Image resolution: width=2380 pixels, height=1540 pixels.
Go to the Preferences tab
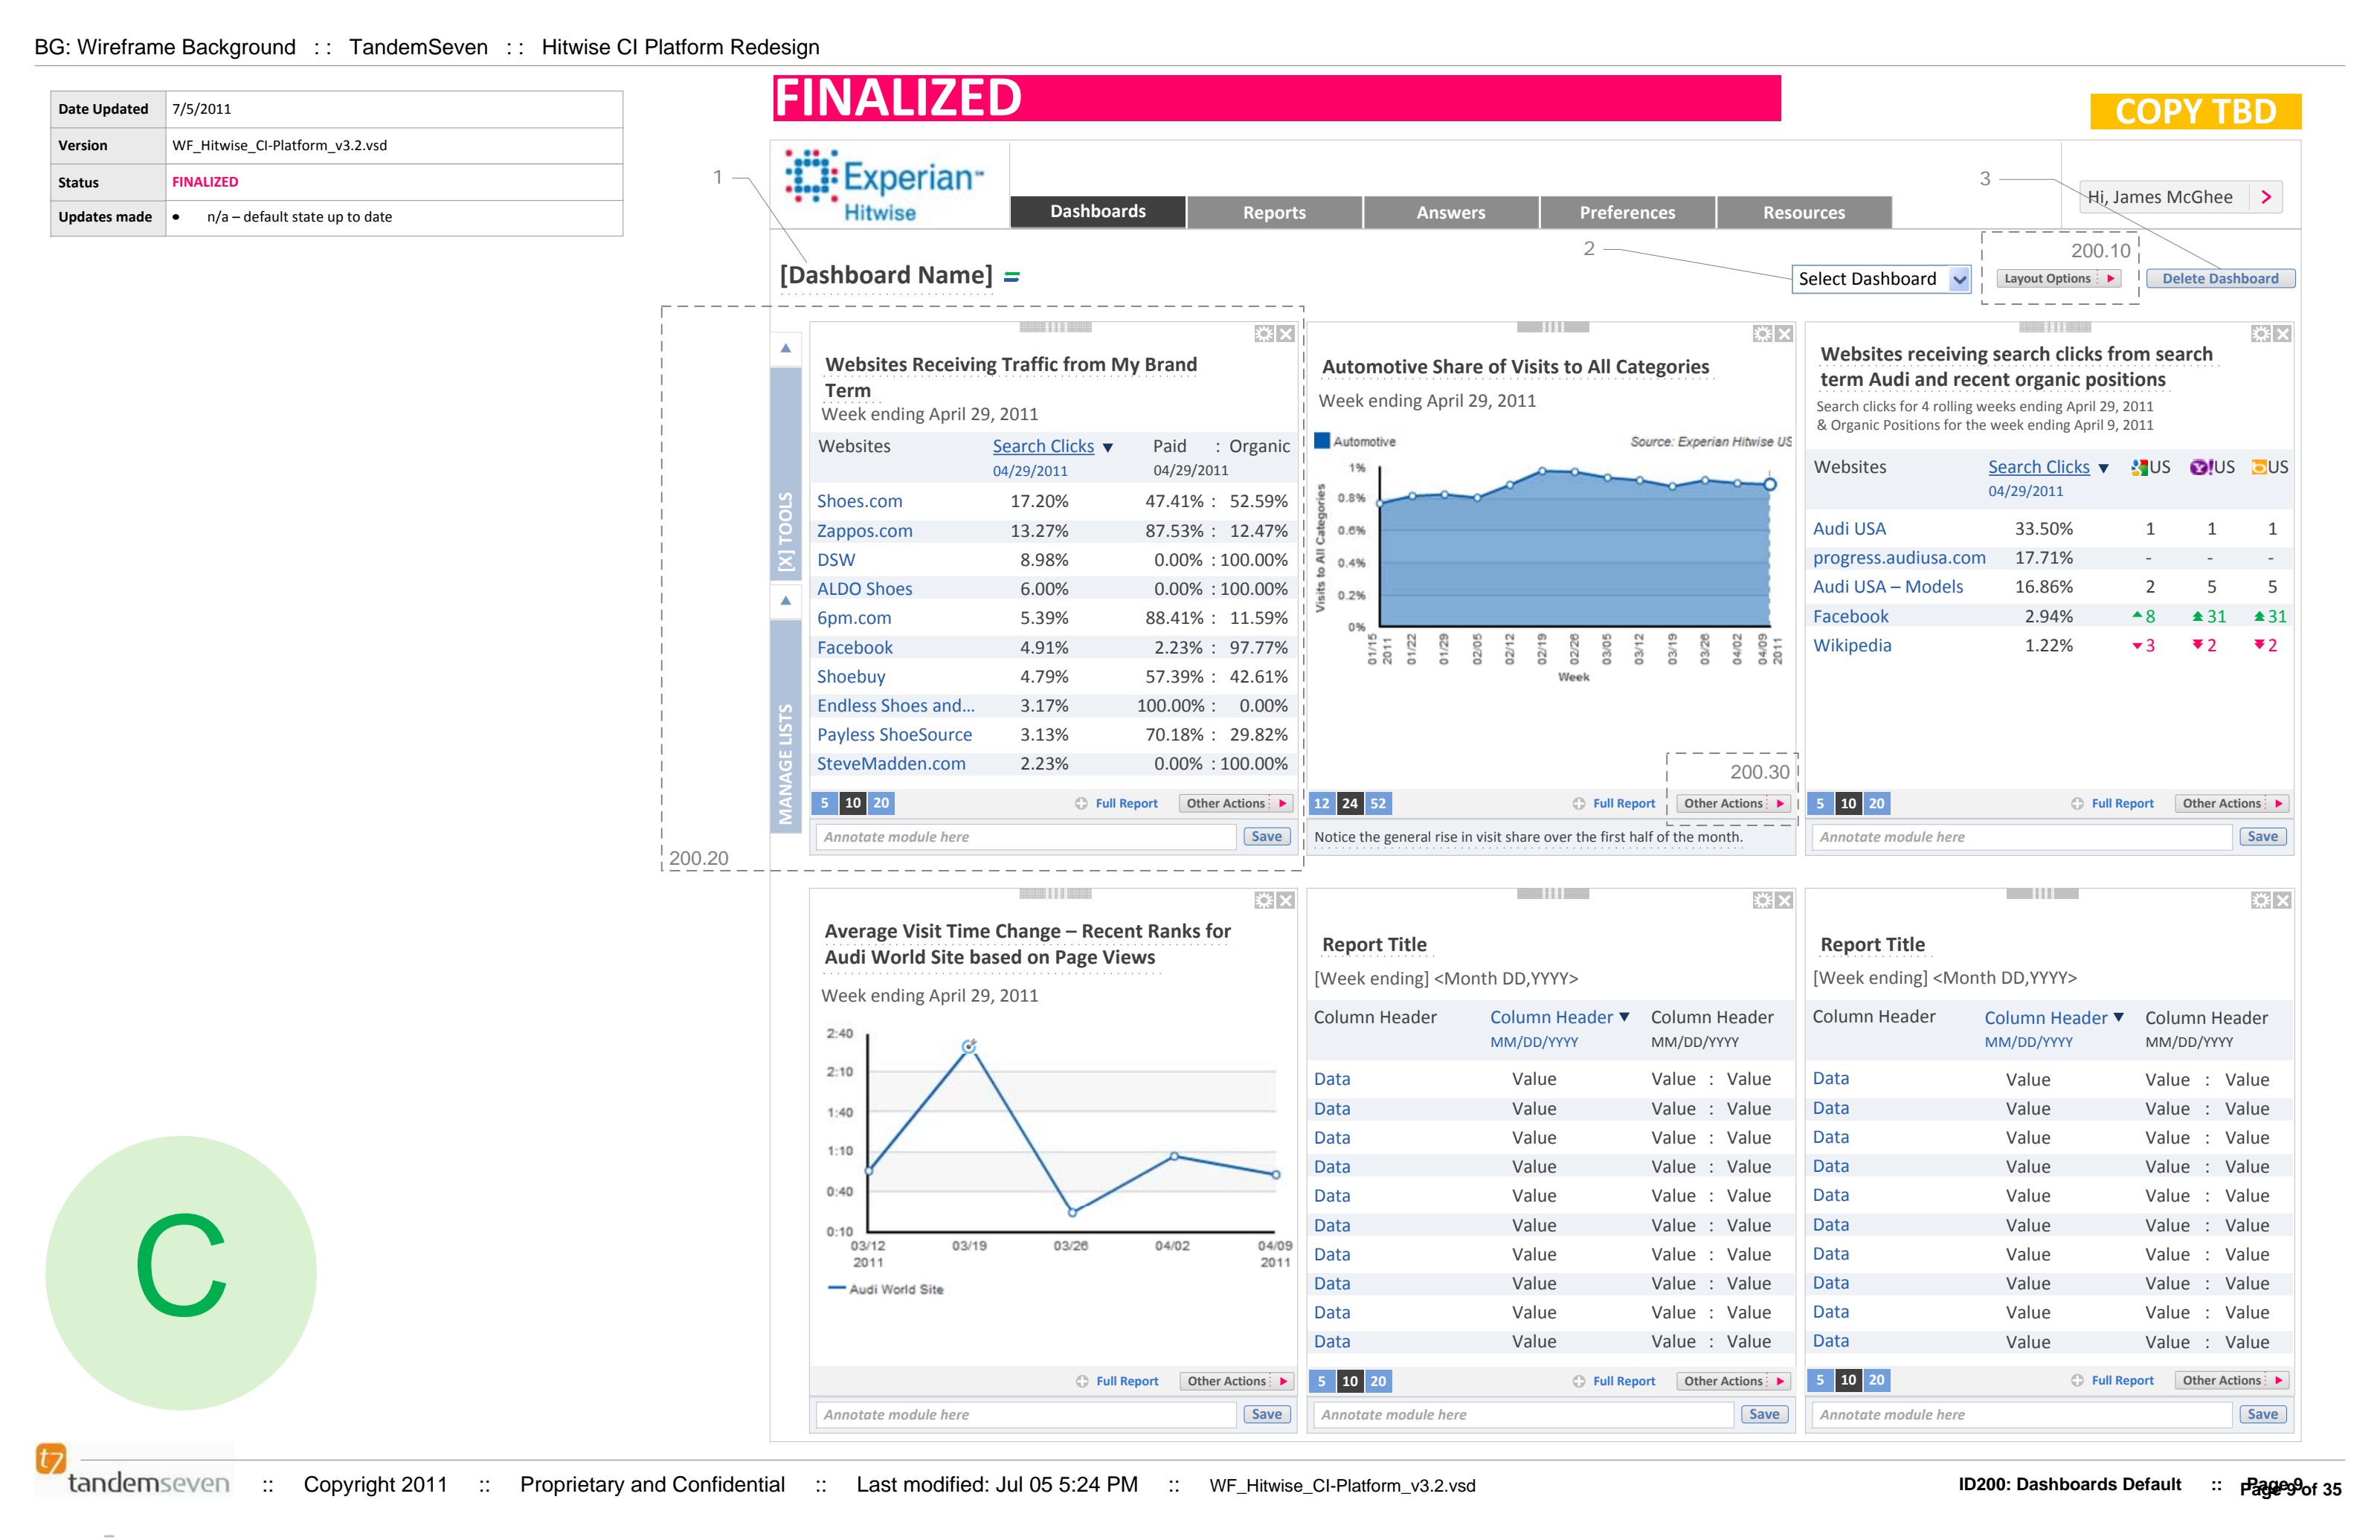pos(1628,212)
